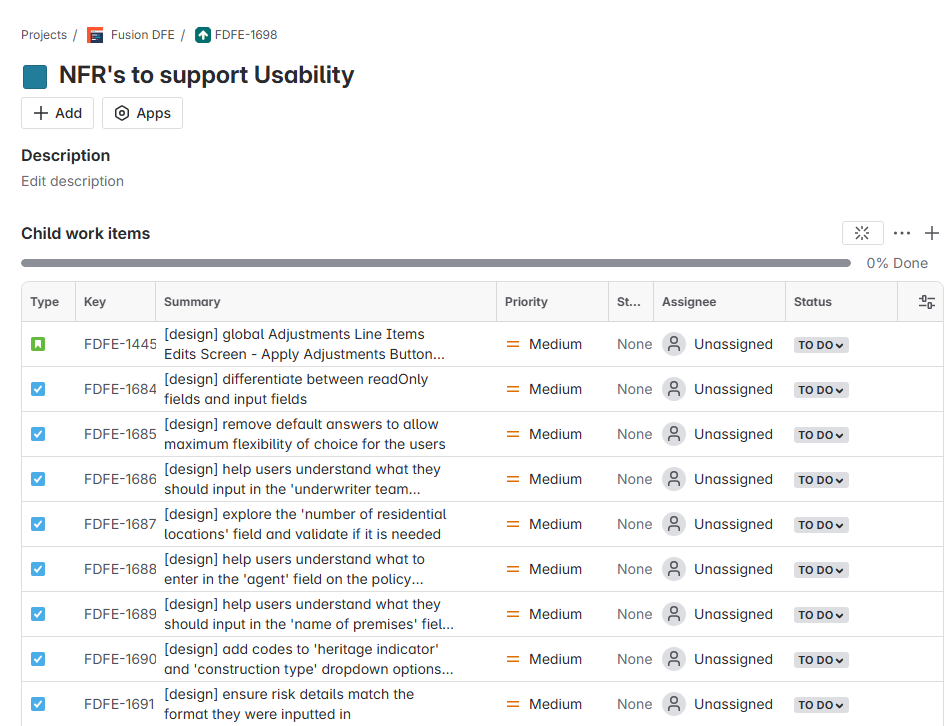Click the FDFE-1698 issue type icon in breadcrumb
The height and width of the screenshot is (726, 951).
[x=203, y=35]
